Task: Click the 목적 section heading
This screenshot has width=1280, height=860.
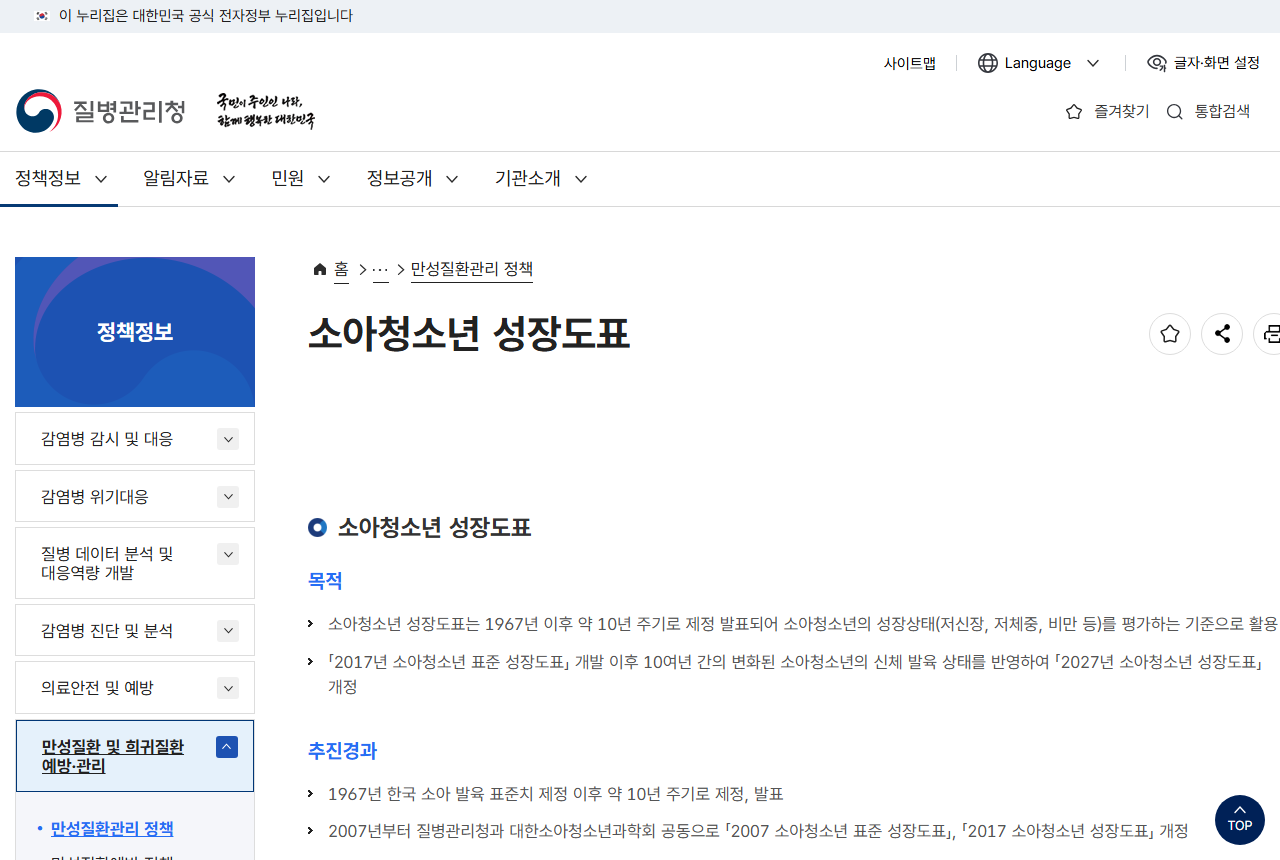Action: [325, 581]
